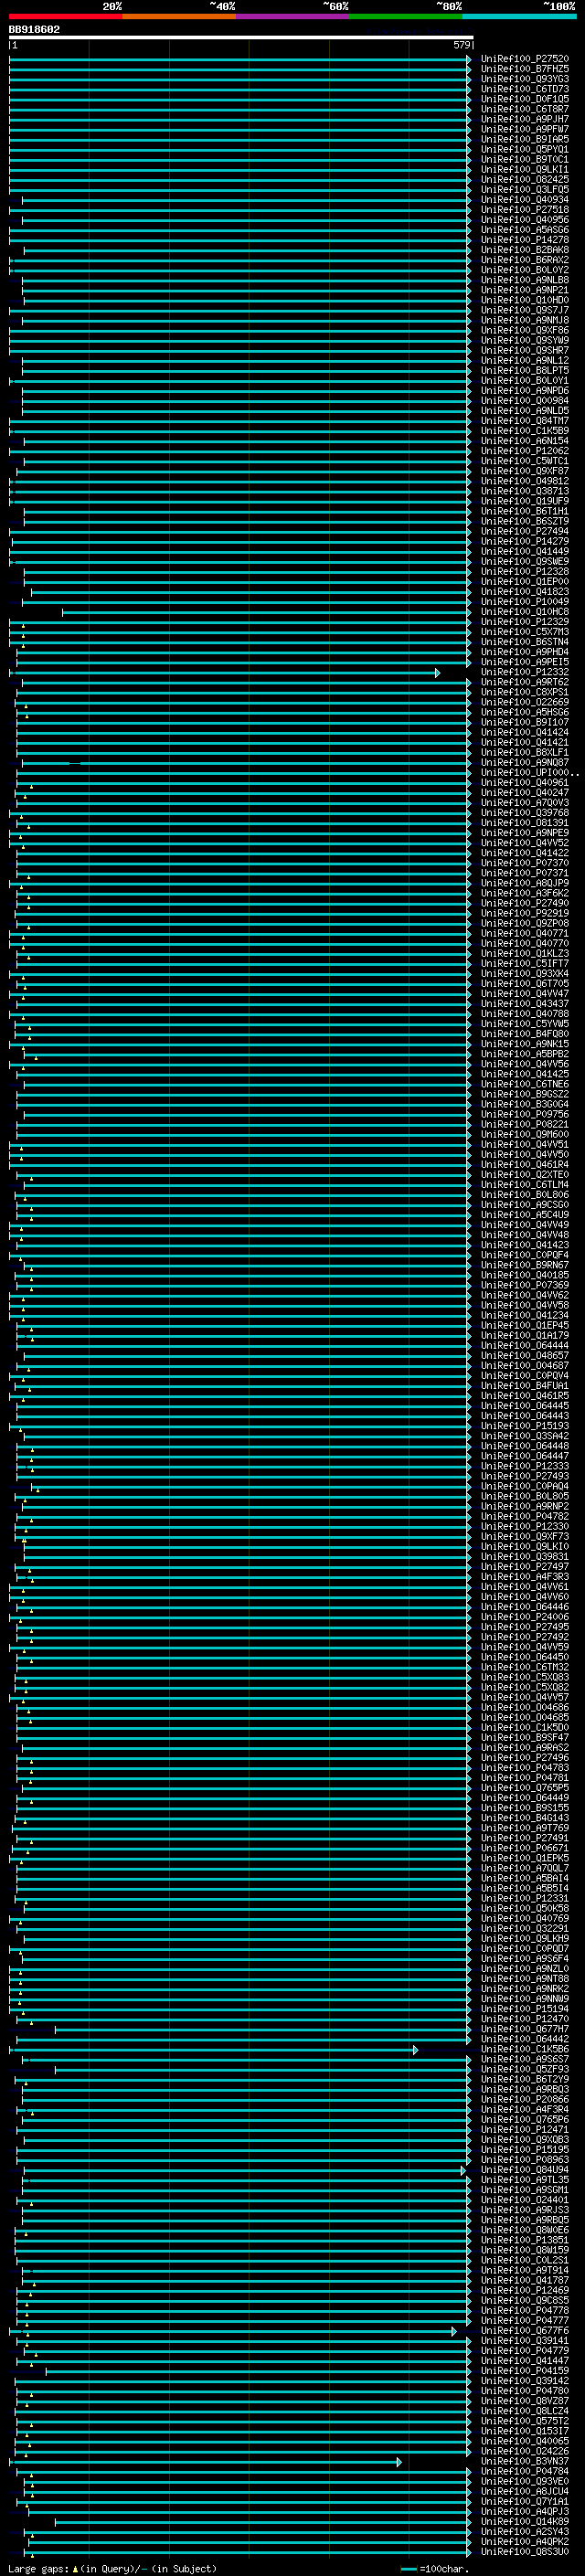Select hit label UniRef100_P10049
The image size is (585, 2576).
(525, 602)
